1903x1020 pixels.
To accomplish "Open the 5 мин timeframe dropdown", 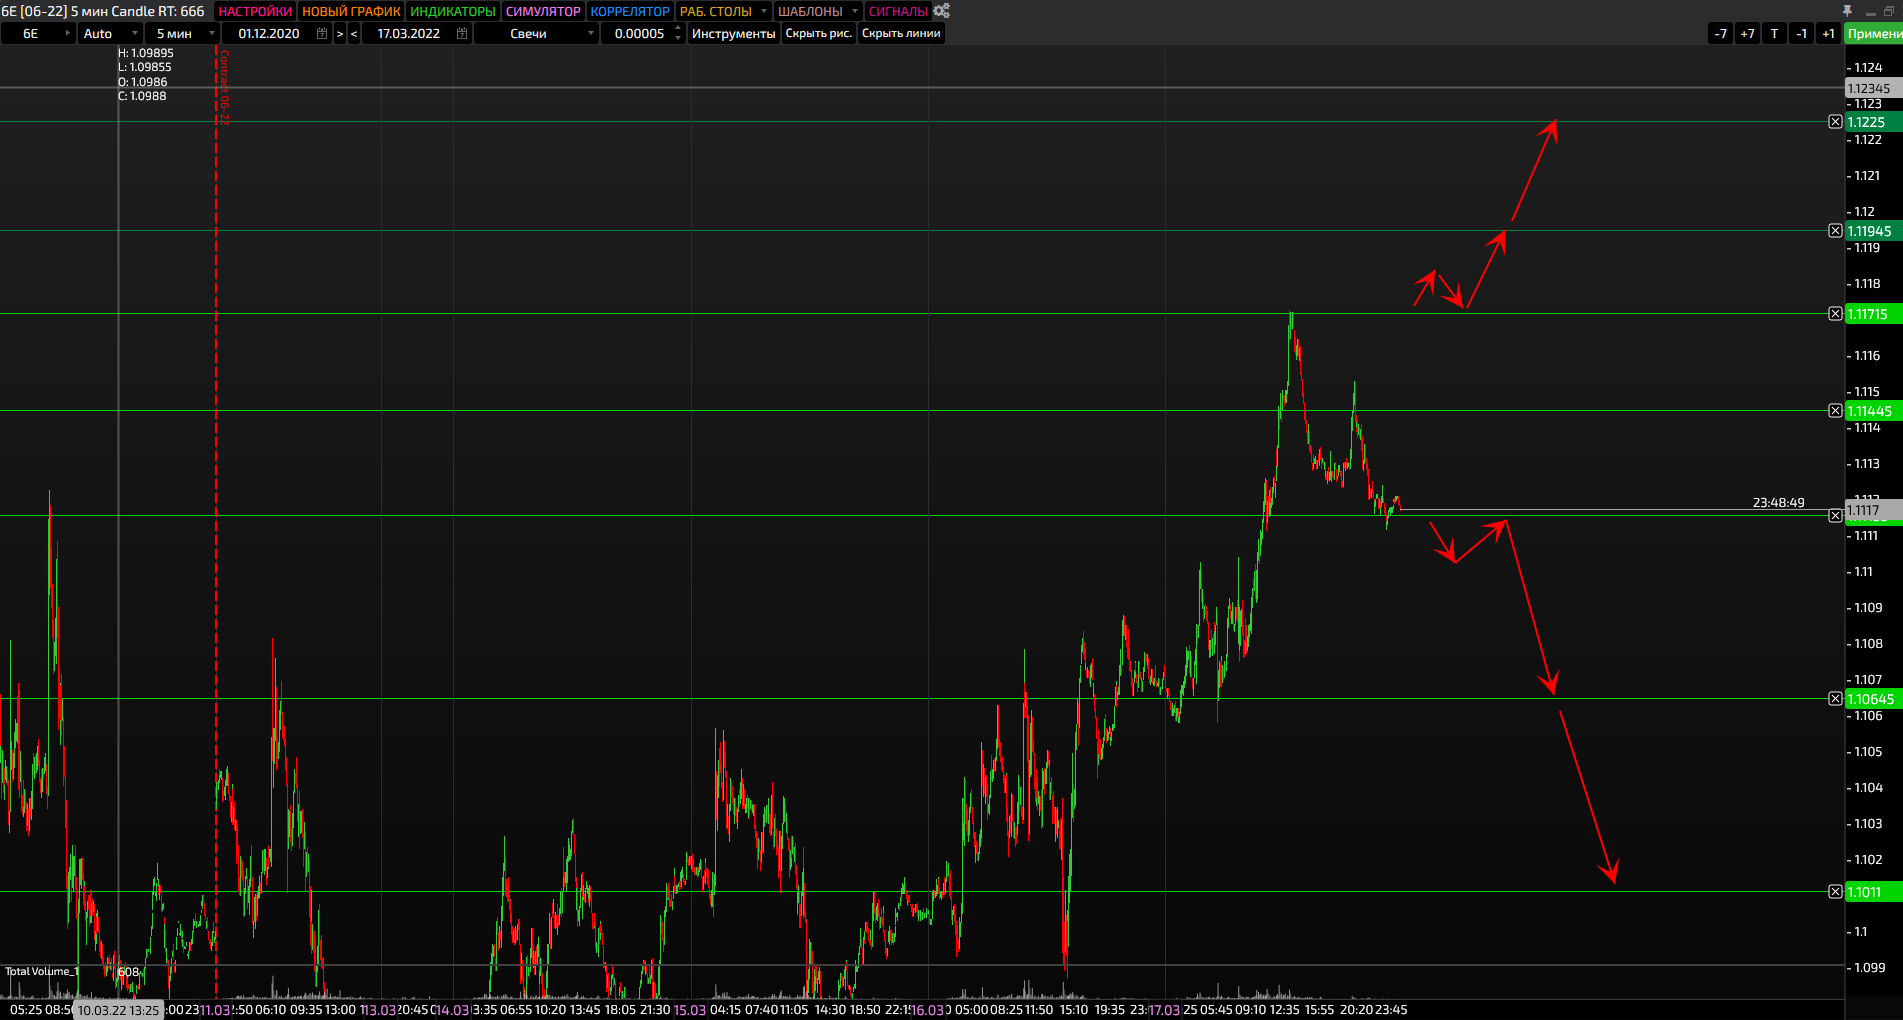I will pyautogui.click(x=212, y=33).
